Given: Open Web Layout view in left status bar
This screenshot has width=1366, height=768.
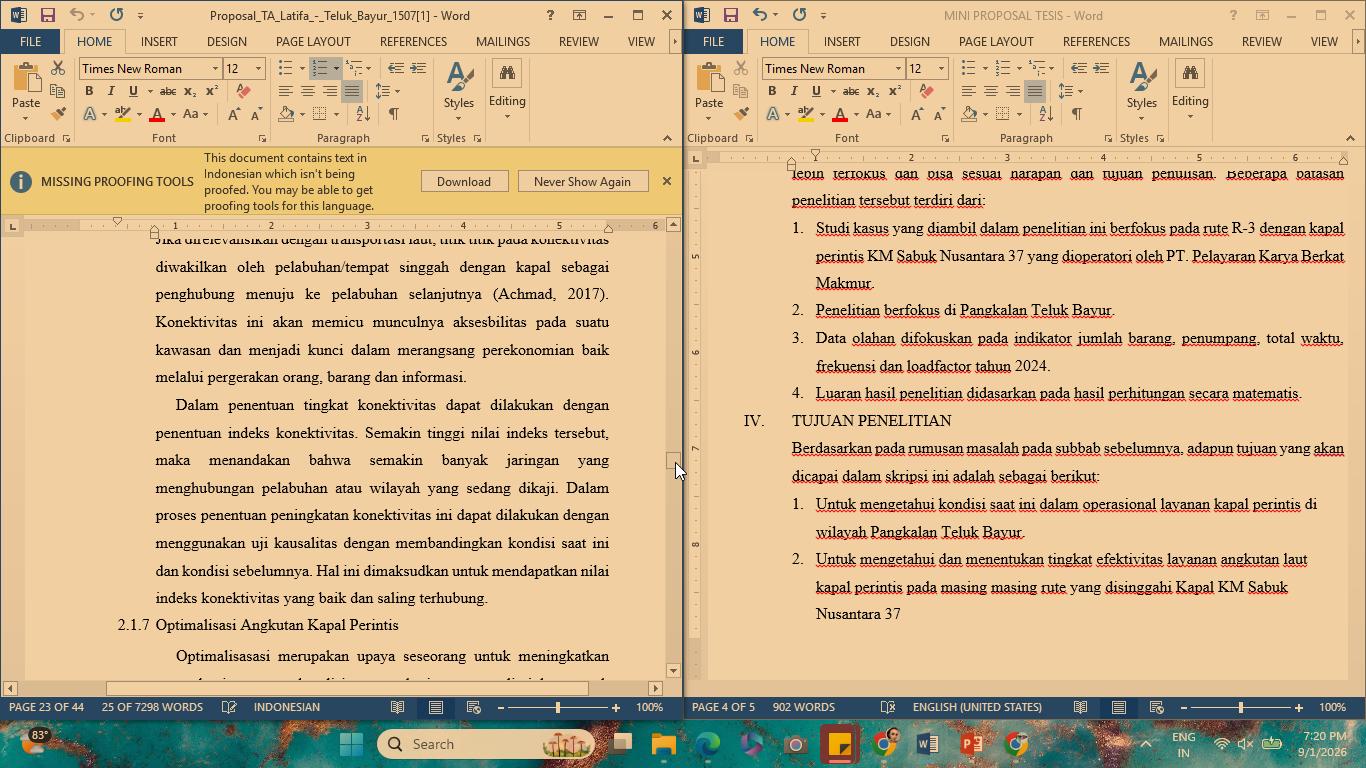Looking at the screenshot, I should 474,707.
